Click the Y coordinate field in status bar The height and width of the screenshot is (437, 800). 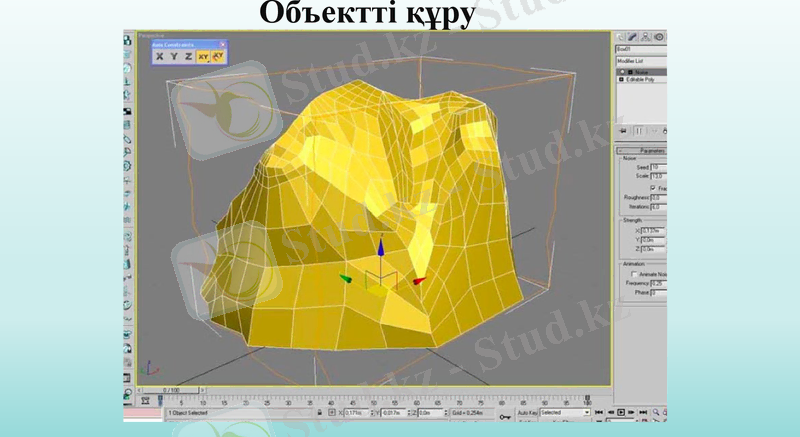pyautogui.click(x=393, y=413)
